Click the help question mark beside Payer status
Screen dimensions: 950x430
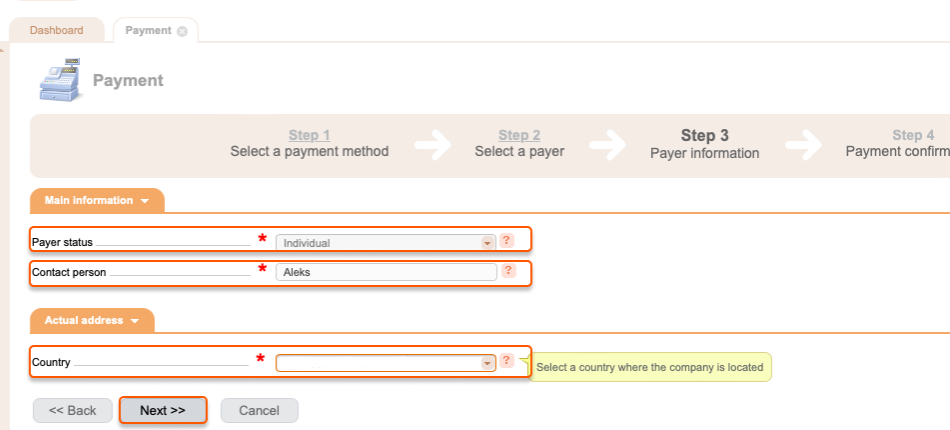pyautogui.click(x=507, y=240)
